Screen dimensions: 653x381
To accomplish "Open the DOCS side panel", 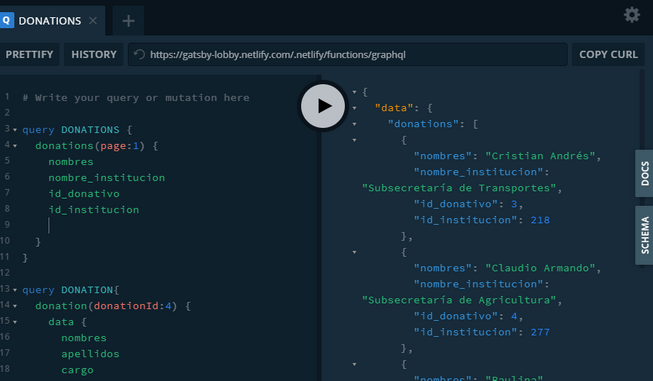I will [x=644, y=173].
